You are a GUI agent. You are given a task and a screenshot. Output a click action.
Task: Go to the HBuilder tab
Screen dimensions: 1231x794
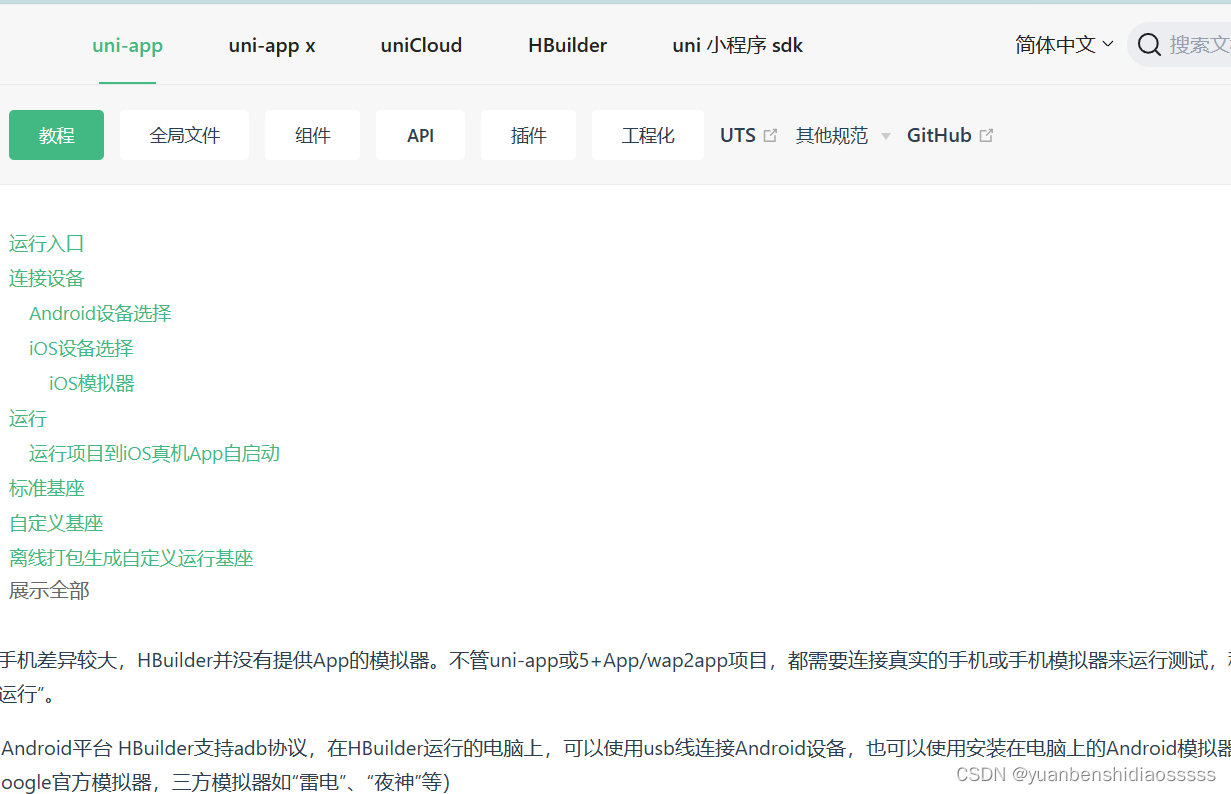point(567,45)
